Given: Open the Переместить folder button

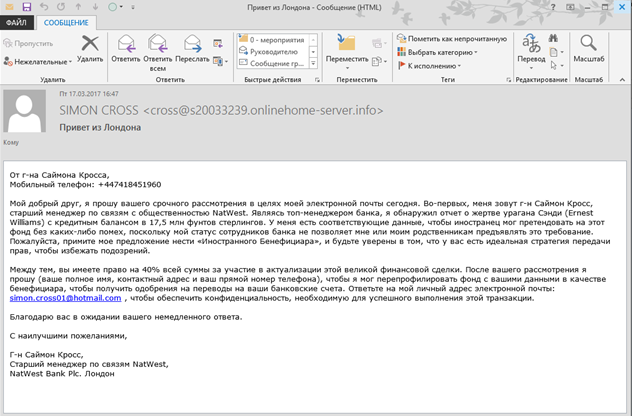Looking at the screenshot, I should click(x=347, y=52).
